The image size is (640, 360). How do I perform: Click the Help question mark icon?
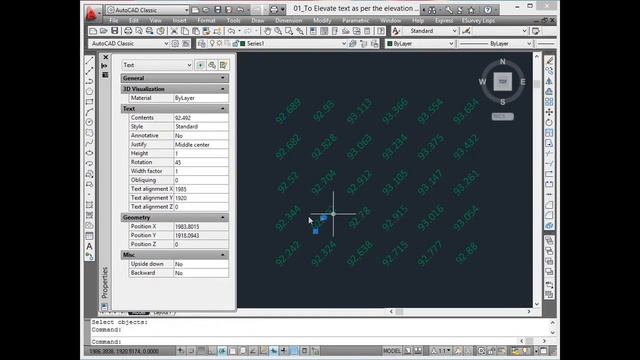click(488, 10)
